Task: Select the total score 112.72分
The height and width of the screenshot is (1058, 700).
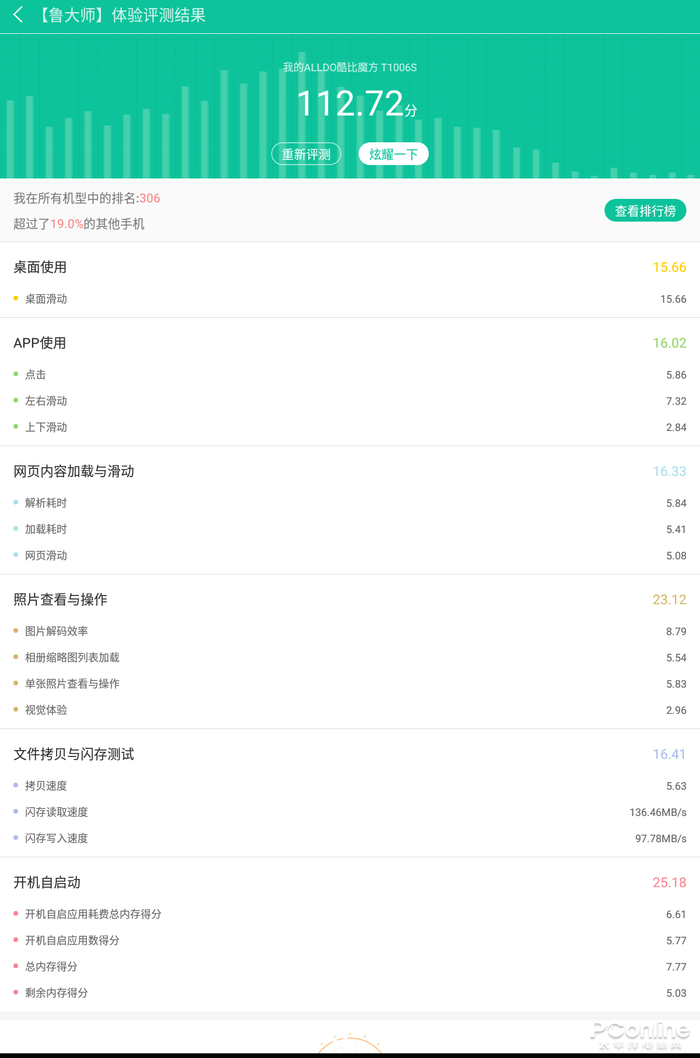Action: coord(356,104)
